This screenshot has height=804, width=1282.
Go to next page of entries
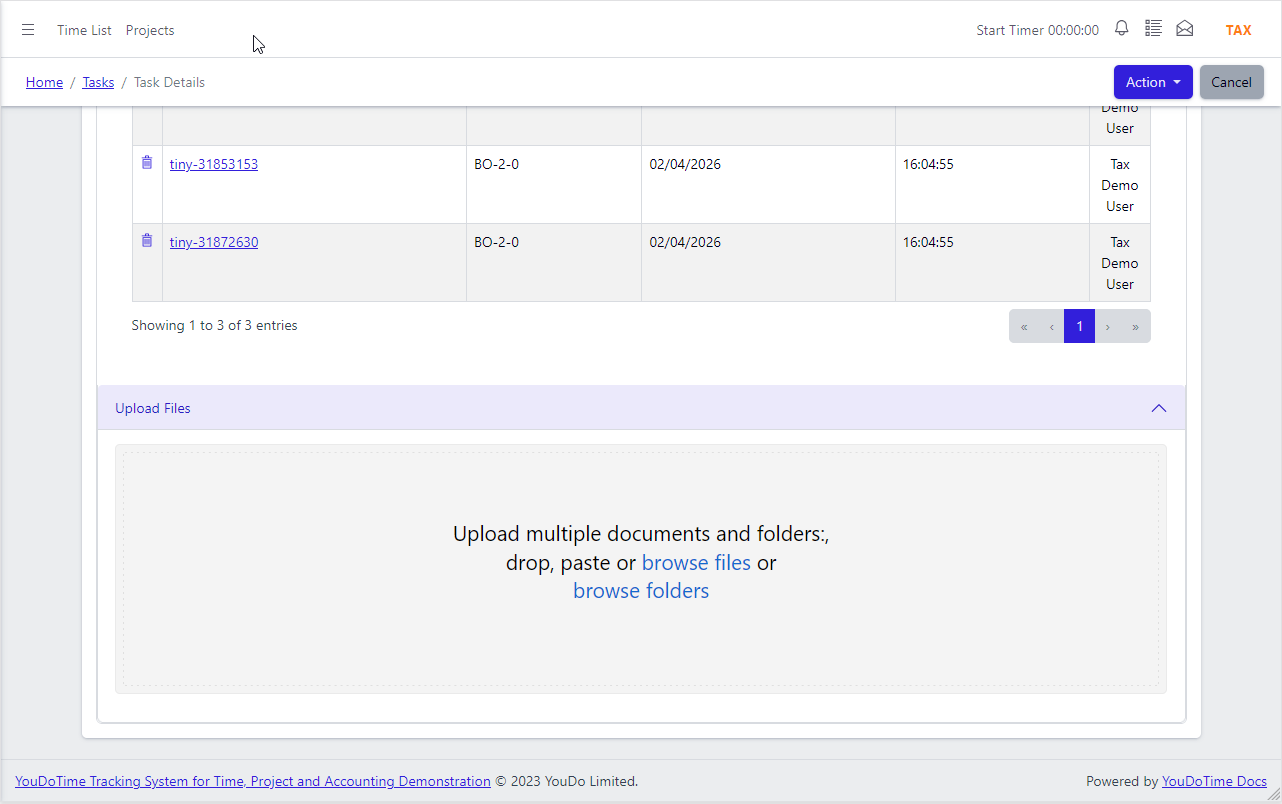(1107, 326)
